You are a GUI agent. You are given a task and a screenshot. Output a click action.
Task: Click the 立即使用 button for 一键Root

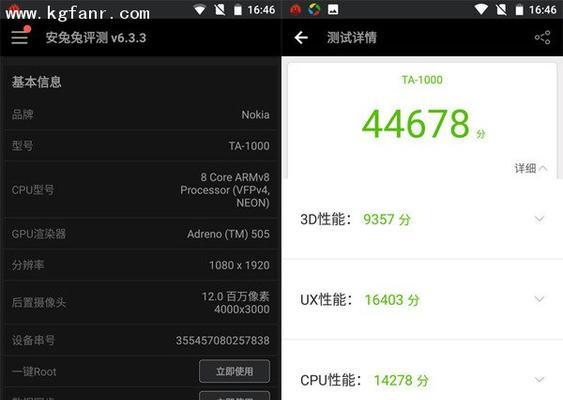234,371
